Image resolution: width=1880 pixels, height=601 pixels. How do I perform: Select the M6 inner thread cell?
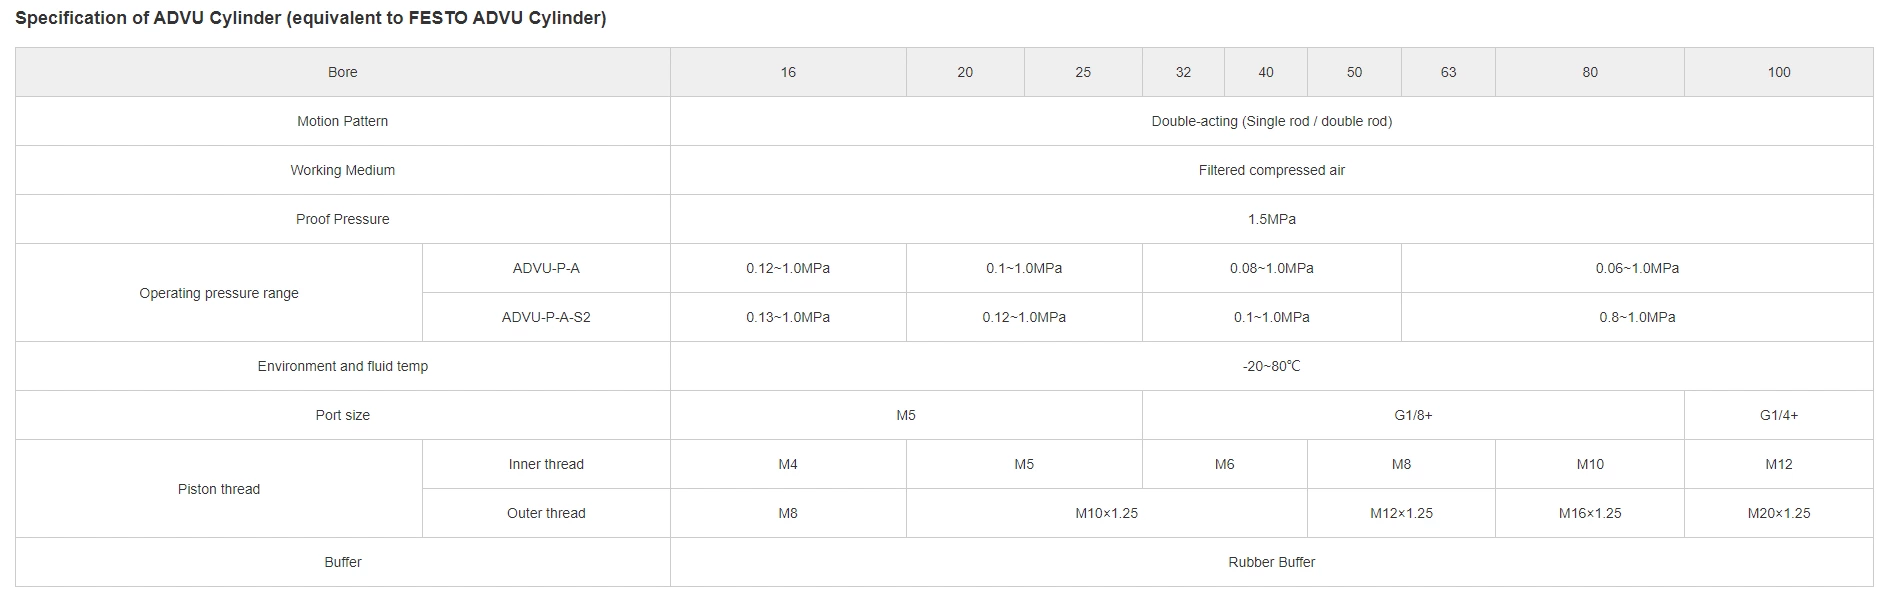[x=1224, y=464]
